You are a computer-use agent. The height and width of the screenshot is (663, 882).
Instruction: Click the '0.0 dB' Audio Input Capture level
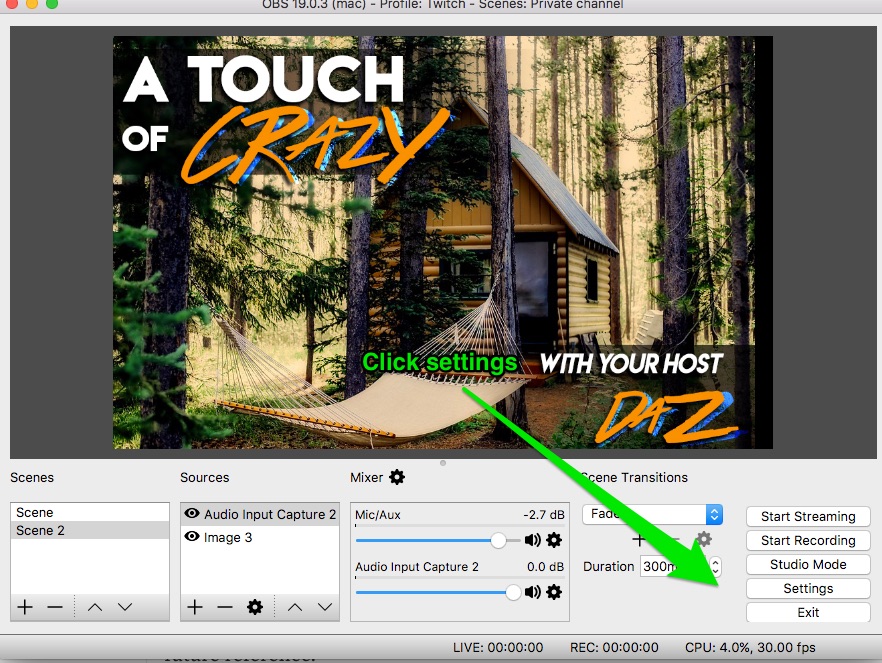tap(545, 566)
